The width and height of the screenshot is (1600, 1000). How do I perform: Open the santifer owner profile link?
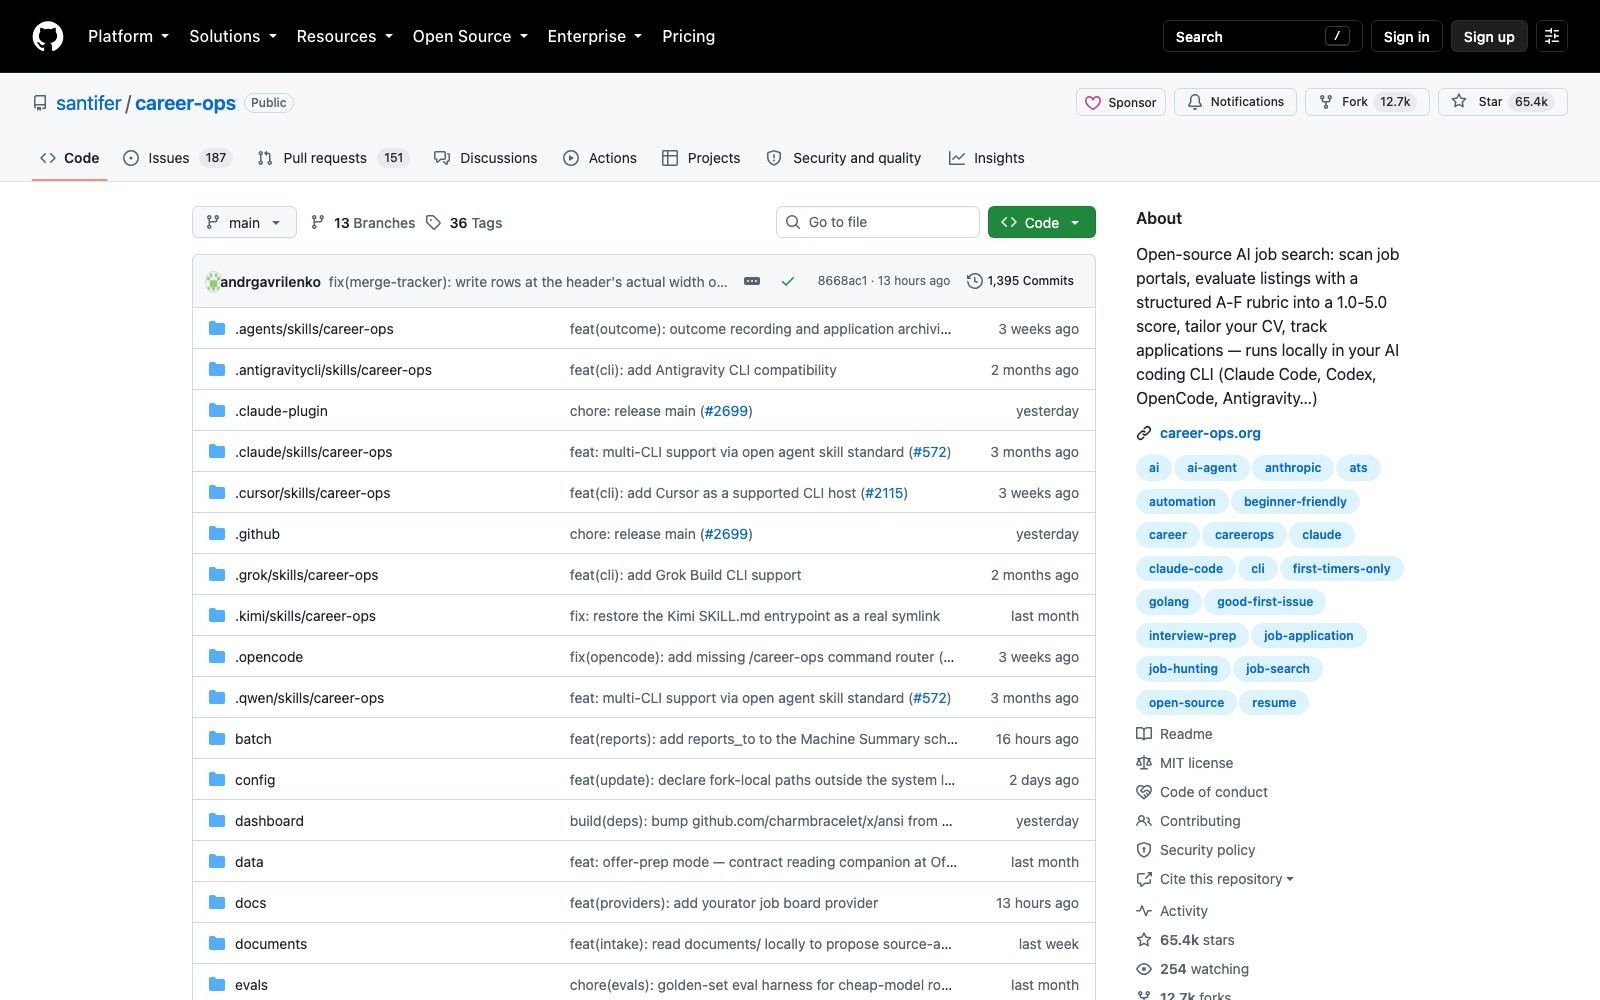(88, 103)
